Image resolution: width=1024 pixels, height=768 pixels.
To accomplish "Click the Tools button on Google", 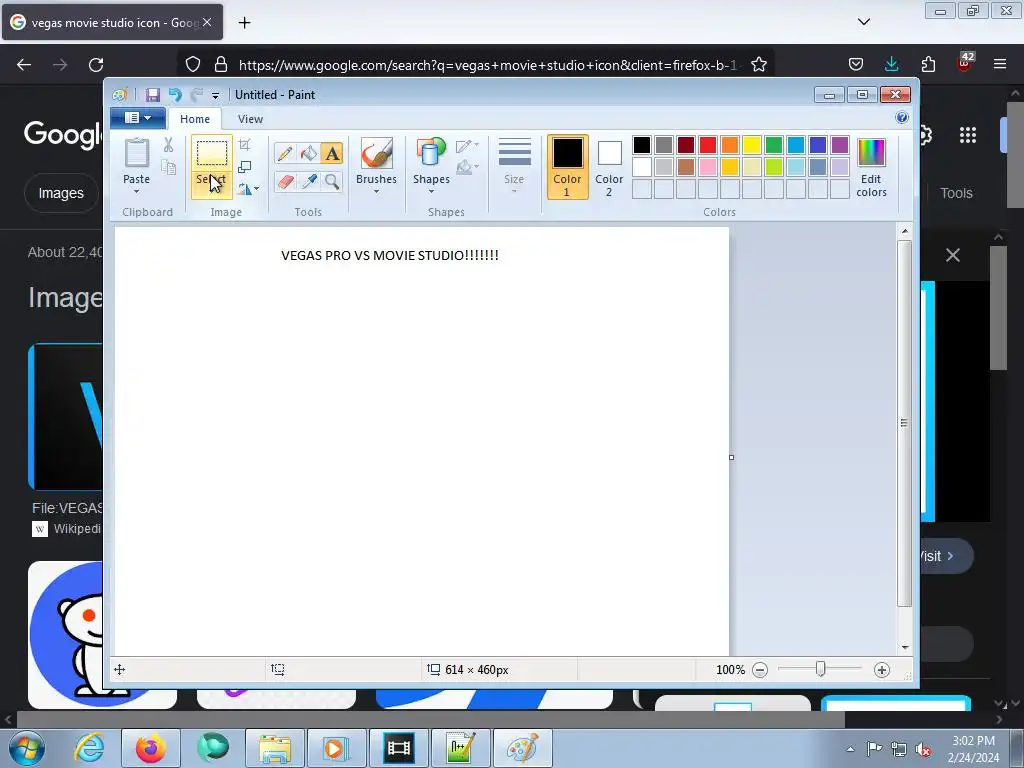I will pos(956,193).
